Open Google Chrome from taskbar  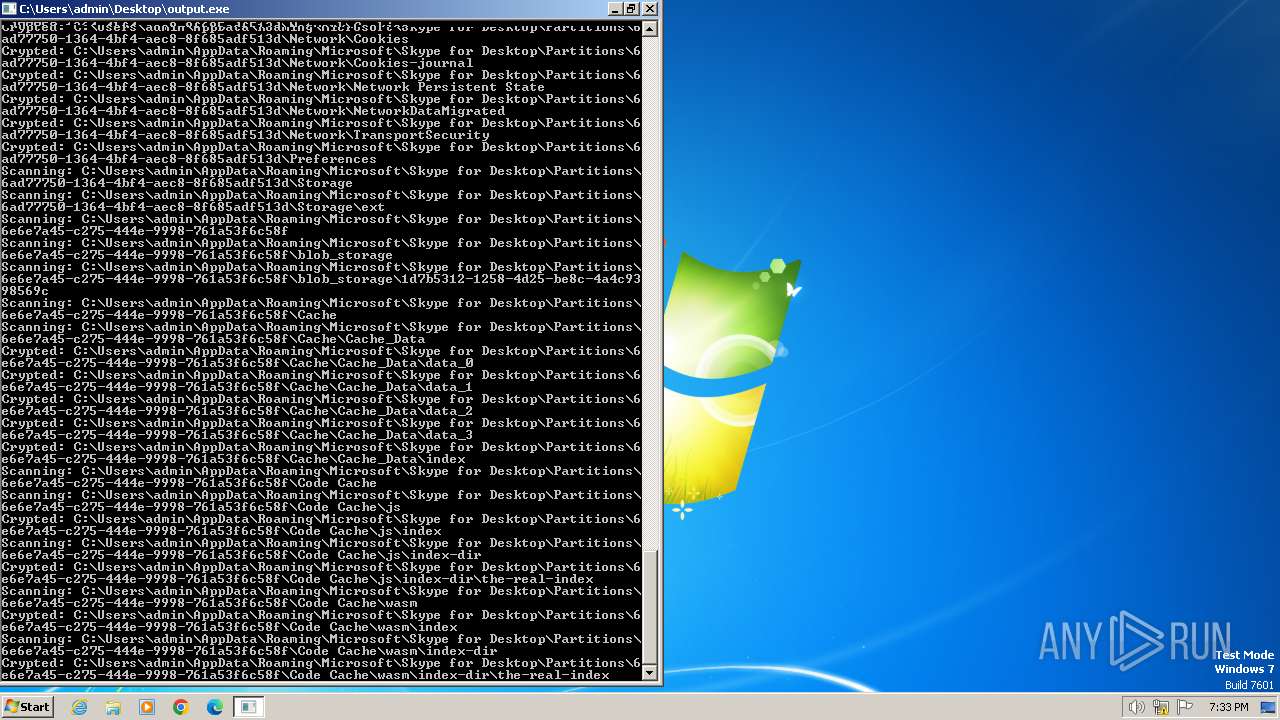[181, 707]
